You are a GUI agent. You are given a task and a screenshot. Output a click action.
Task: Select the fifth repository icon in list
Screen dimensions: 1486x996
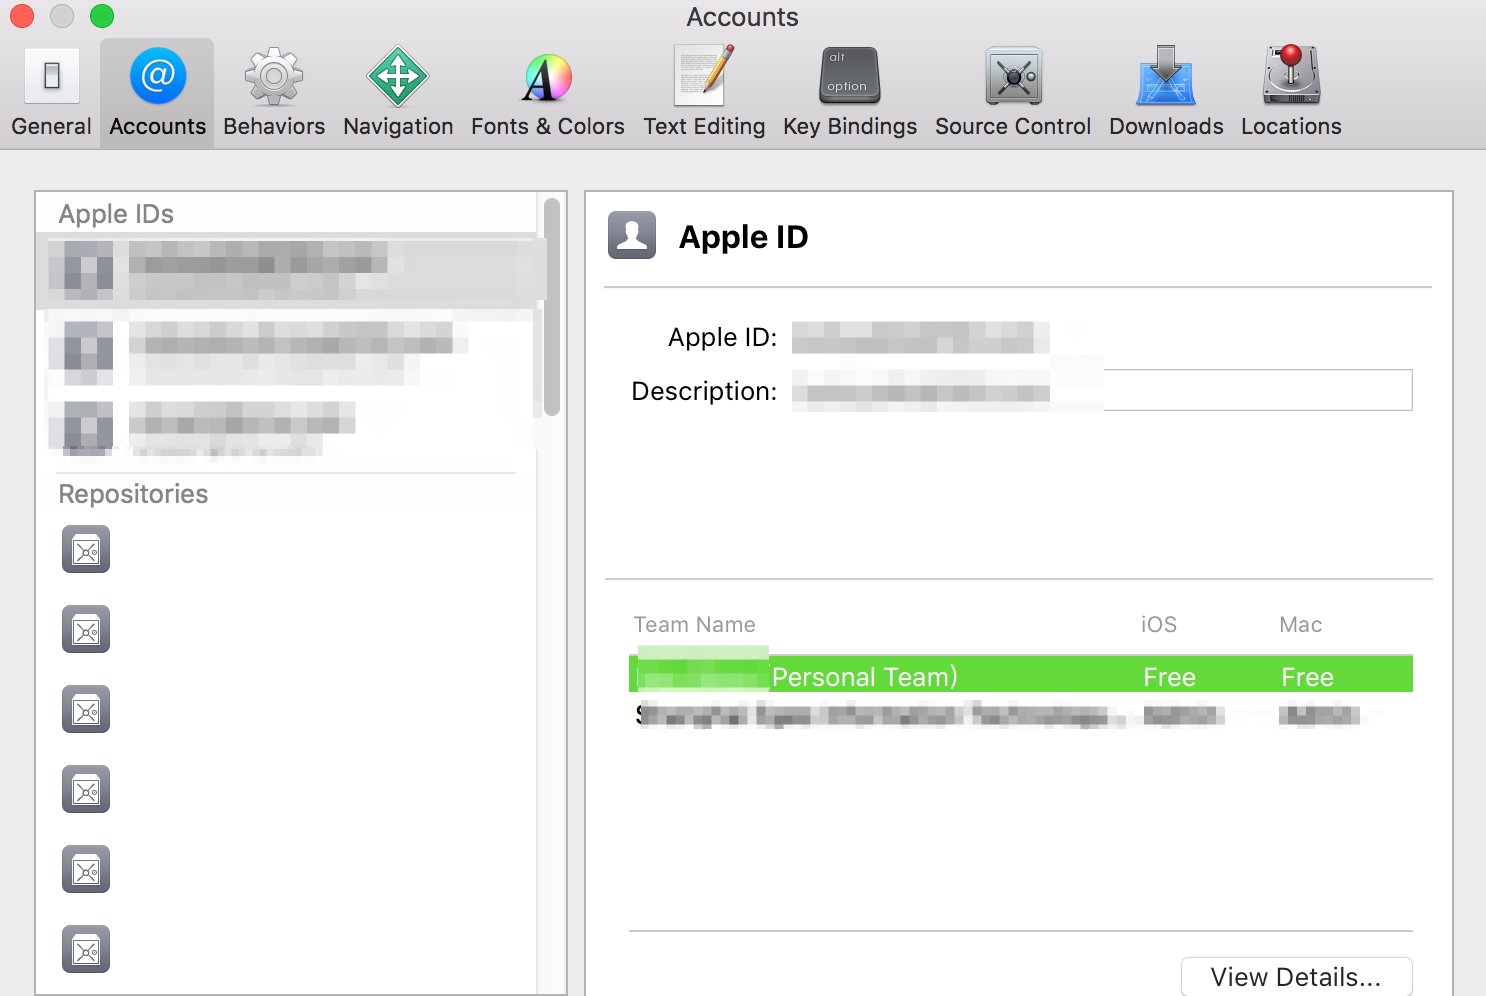click(86, 870)
